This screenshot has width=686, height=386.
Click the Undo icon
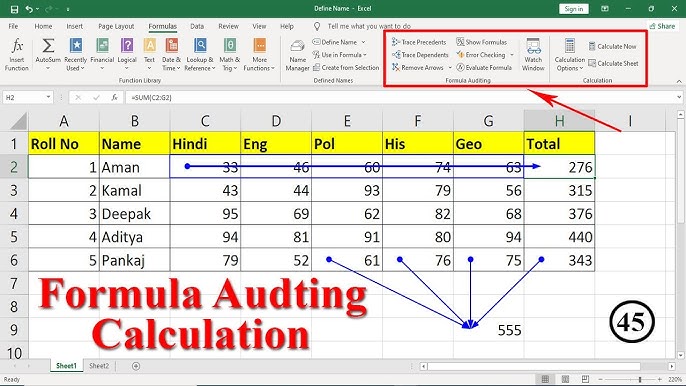(29, 9)
